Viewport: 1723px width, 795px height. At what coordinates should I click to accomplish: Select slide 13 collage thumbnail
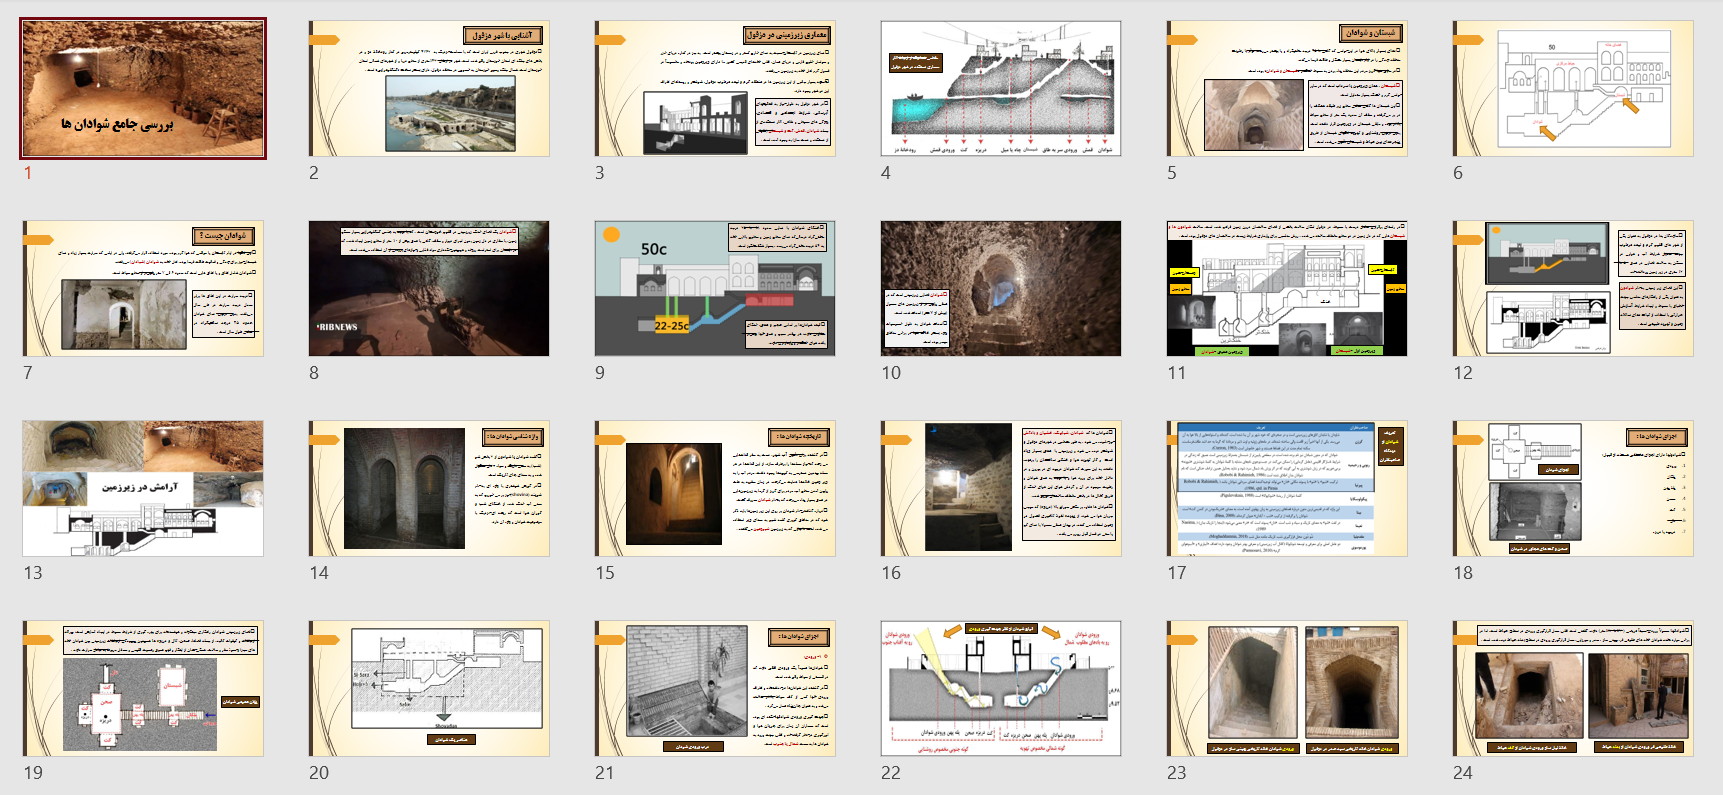[x=143, y=488]
